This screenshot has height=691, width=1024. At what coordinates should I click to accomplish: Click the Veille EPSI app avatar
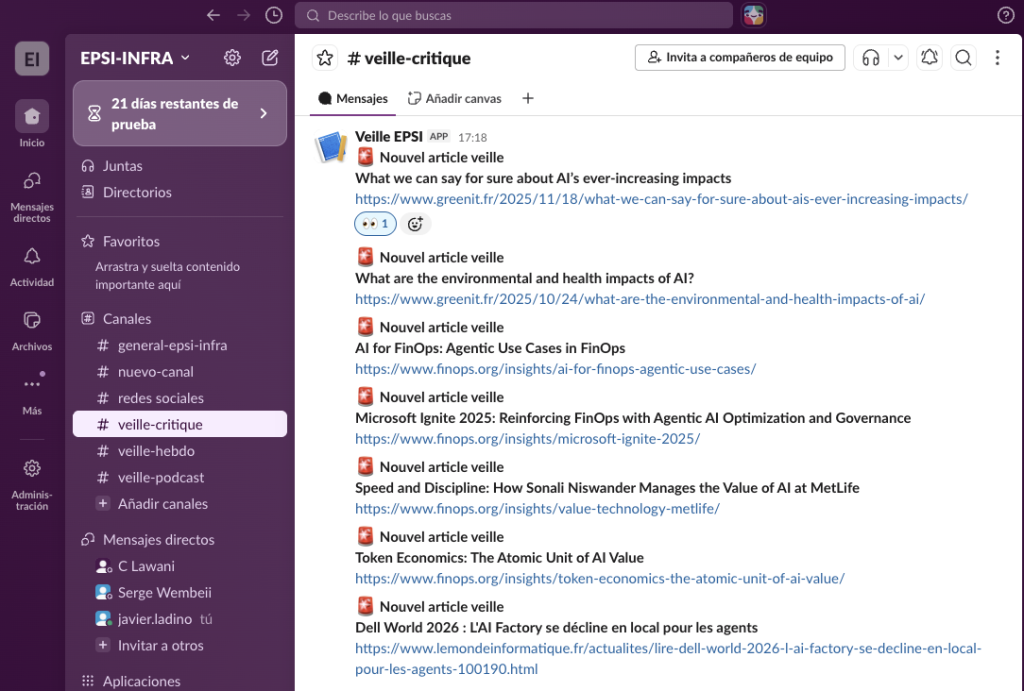(331, 147)
